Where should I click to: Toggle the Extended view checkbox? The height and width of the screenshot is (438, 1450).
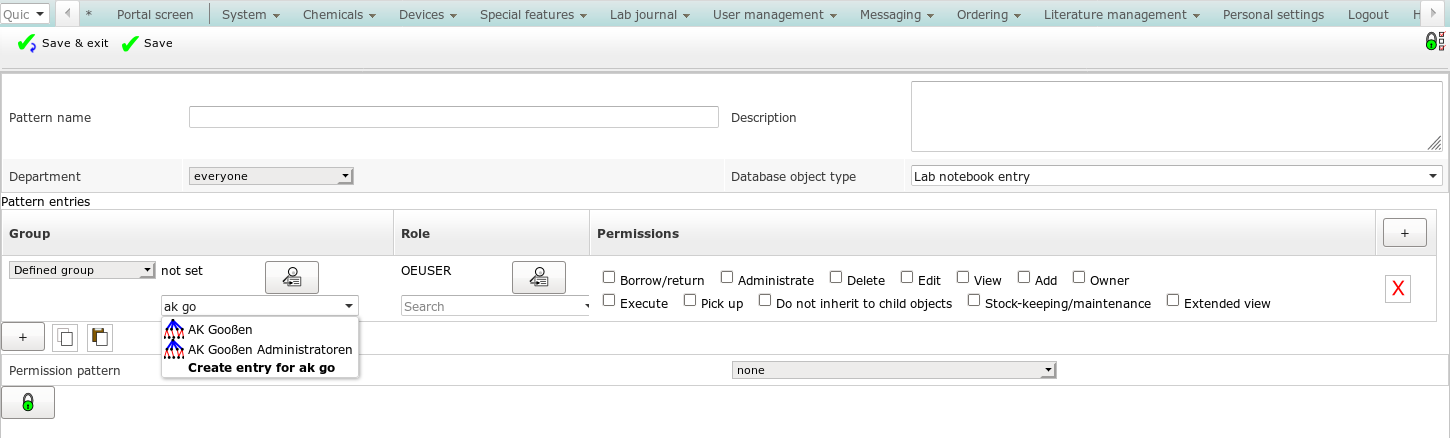(1173, 300)
